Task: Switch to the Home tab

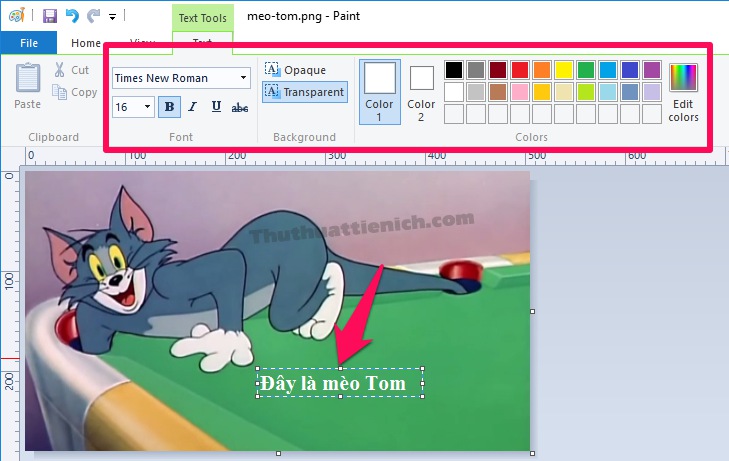Action: pyautogui.click(x=86, y=43)
